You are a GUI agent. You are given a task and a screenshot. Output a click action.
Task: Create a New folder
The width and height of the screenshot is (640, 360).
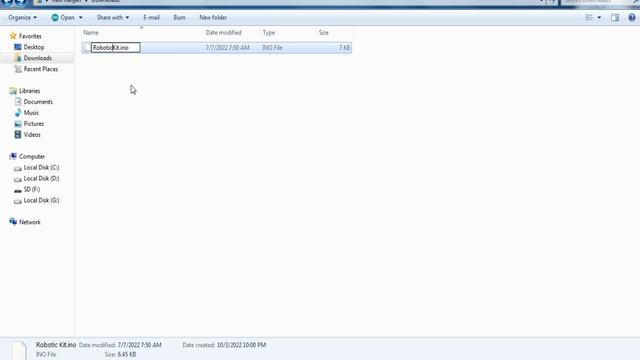point(213,18)
